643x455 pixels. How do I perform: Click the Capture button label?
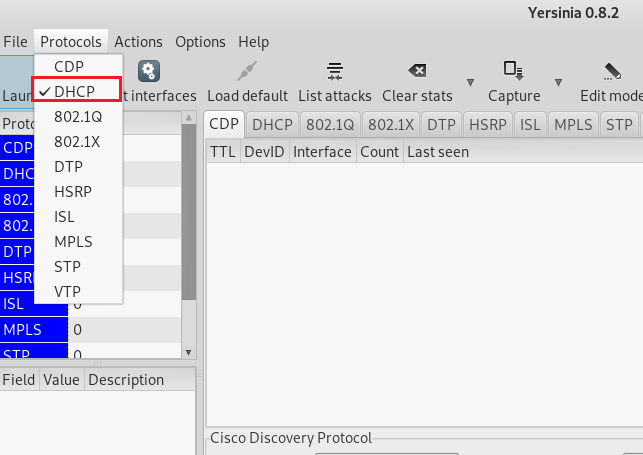pyautogui.click(x=514, y=96)
